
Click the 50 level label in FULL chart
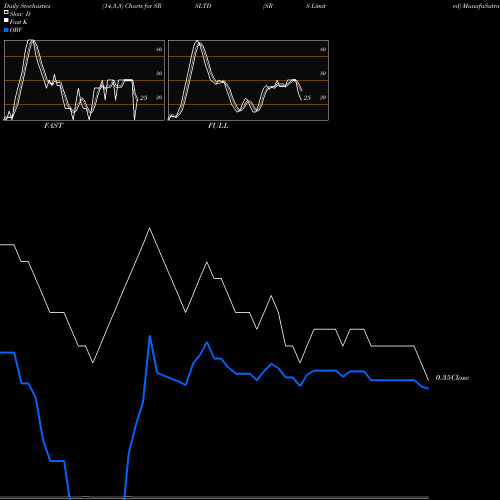click(323, 73)
